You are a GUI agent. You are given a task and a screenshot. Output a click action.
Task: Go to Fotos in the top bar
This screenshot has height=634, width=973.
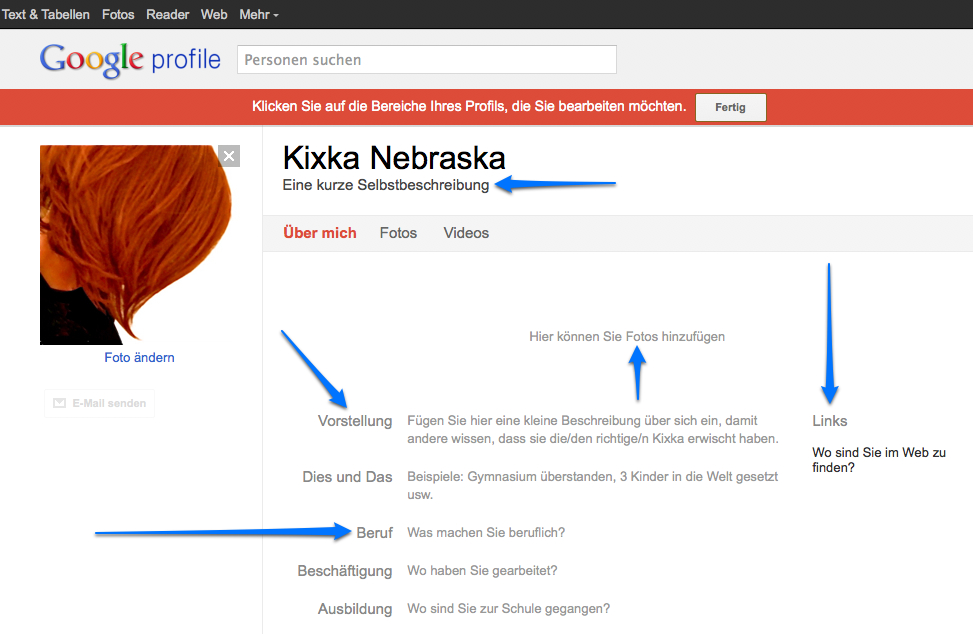[x=118, y=14]
